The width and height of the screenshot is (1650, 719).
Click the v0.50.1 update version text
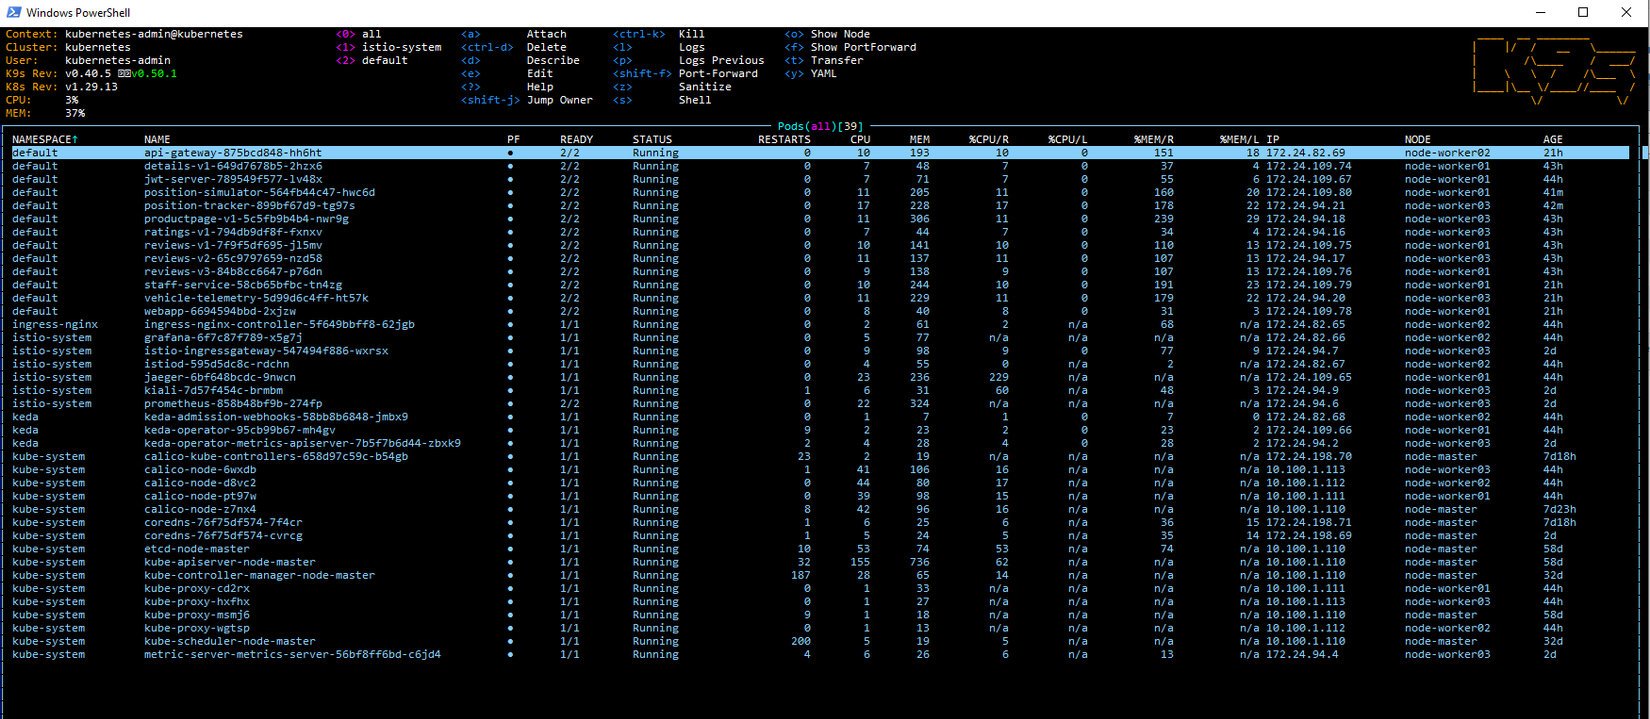154,73
